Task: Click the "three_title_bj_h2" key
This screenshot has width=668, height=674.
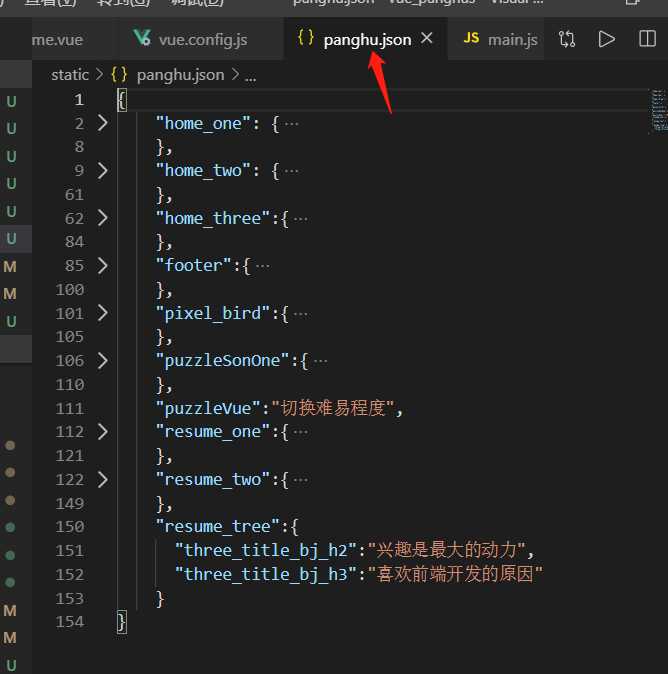Action: click(266, 550)
